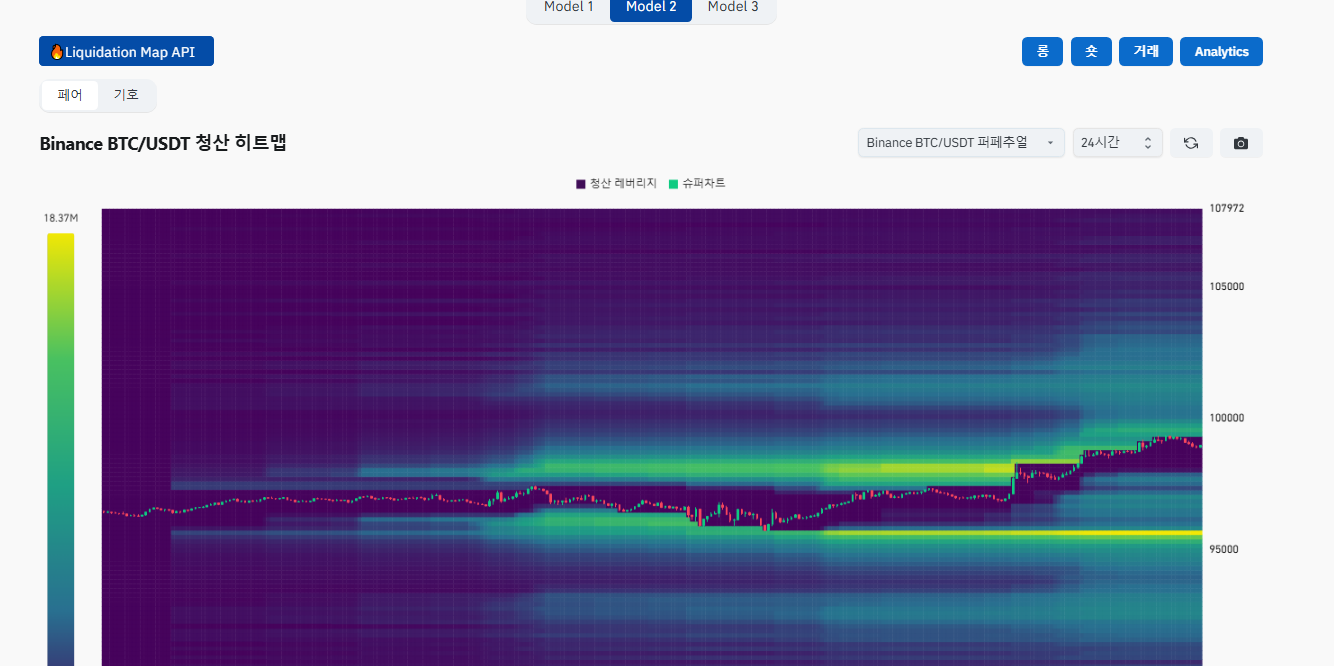
Task: Click the 롱 button
Action: click(x=1042, y=51)
